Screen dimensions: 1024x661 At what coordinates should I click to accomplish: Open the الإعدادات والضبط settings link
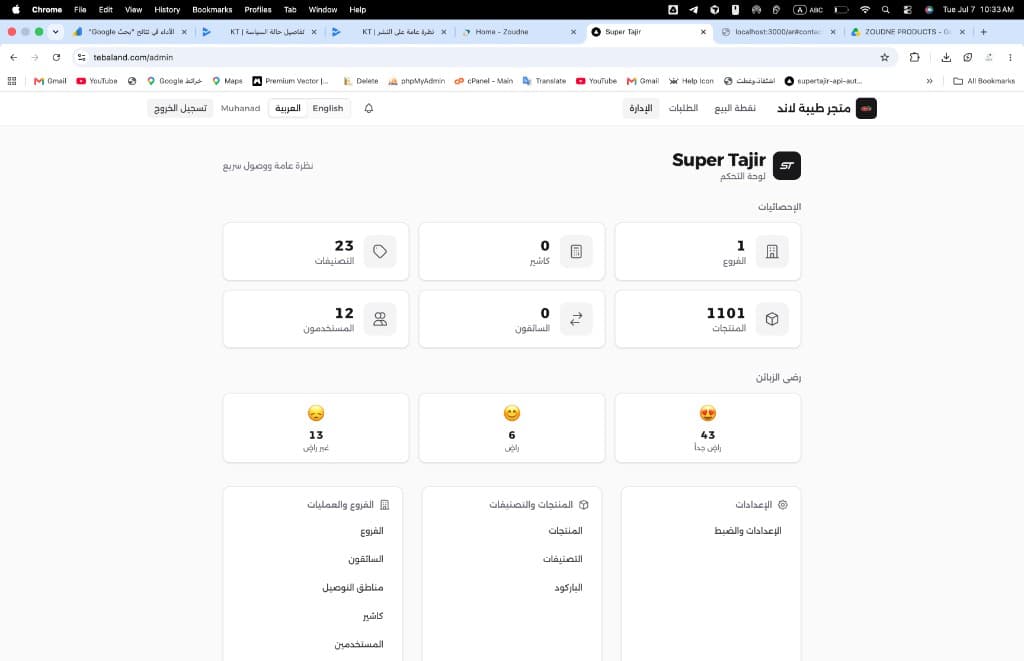point(748,531)
